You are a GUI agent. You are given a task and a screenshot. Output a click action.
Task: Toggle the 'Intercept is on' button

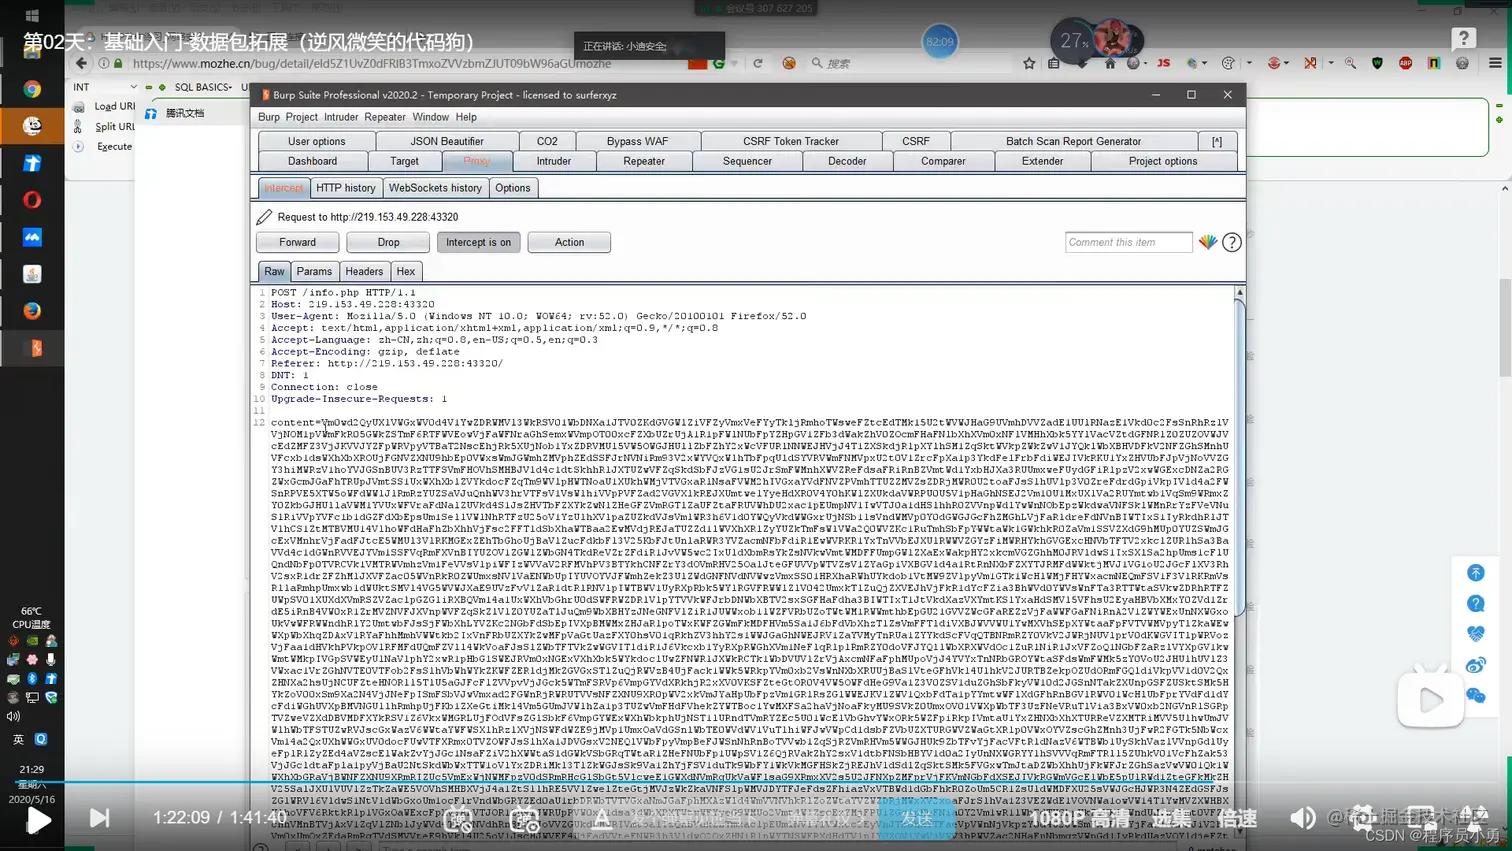478,242
